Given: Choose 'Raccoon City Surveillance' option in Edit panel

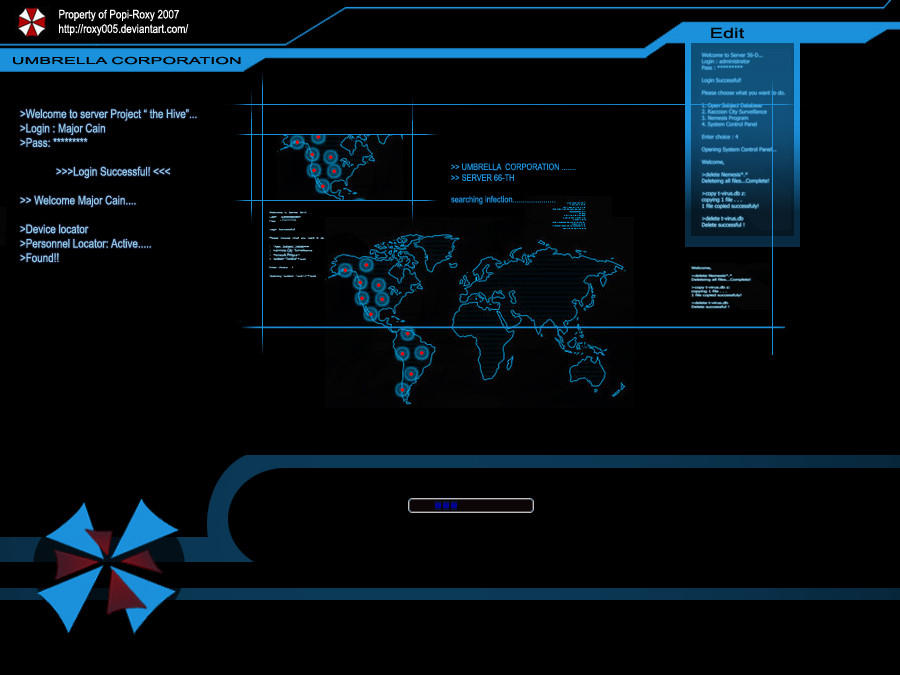Looking at the screenshot, I should coord(734,112).
